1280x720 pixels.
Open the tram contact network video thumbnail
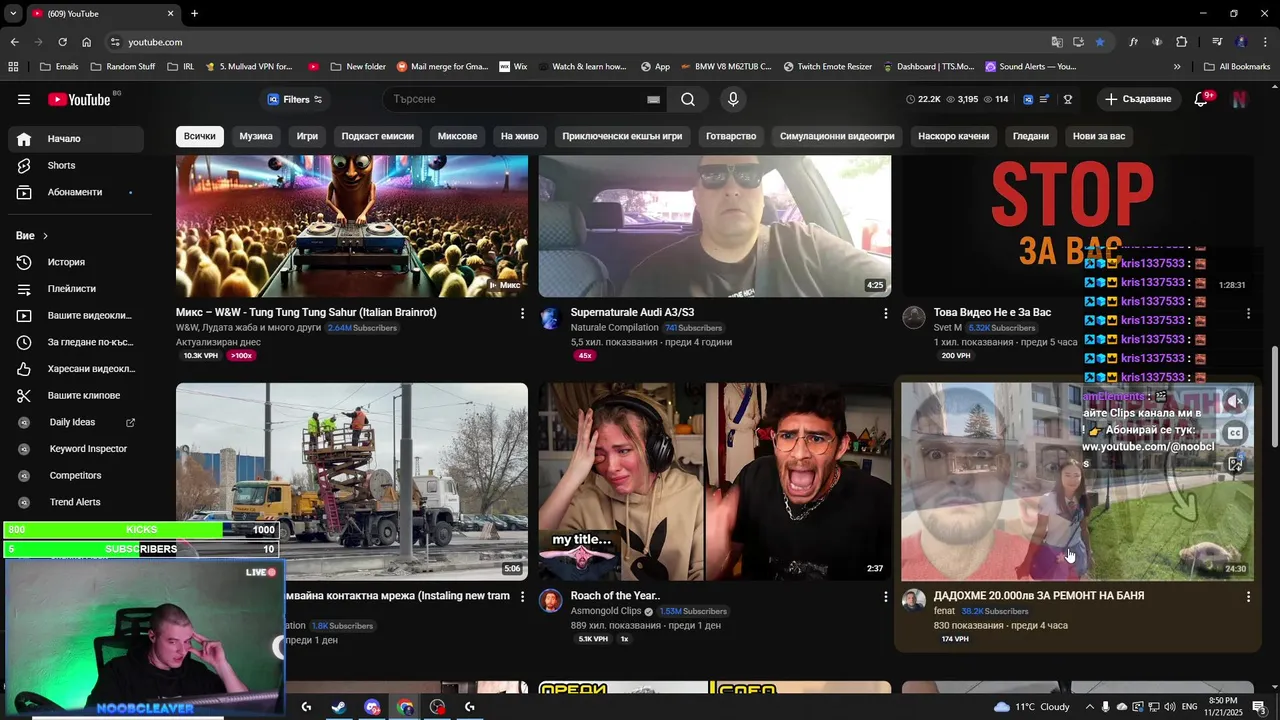pos(352,482)
